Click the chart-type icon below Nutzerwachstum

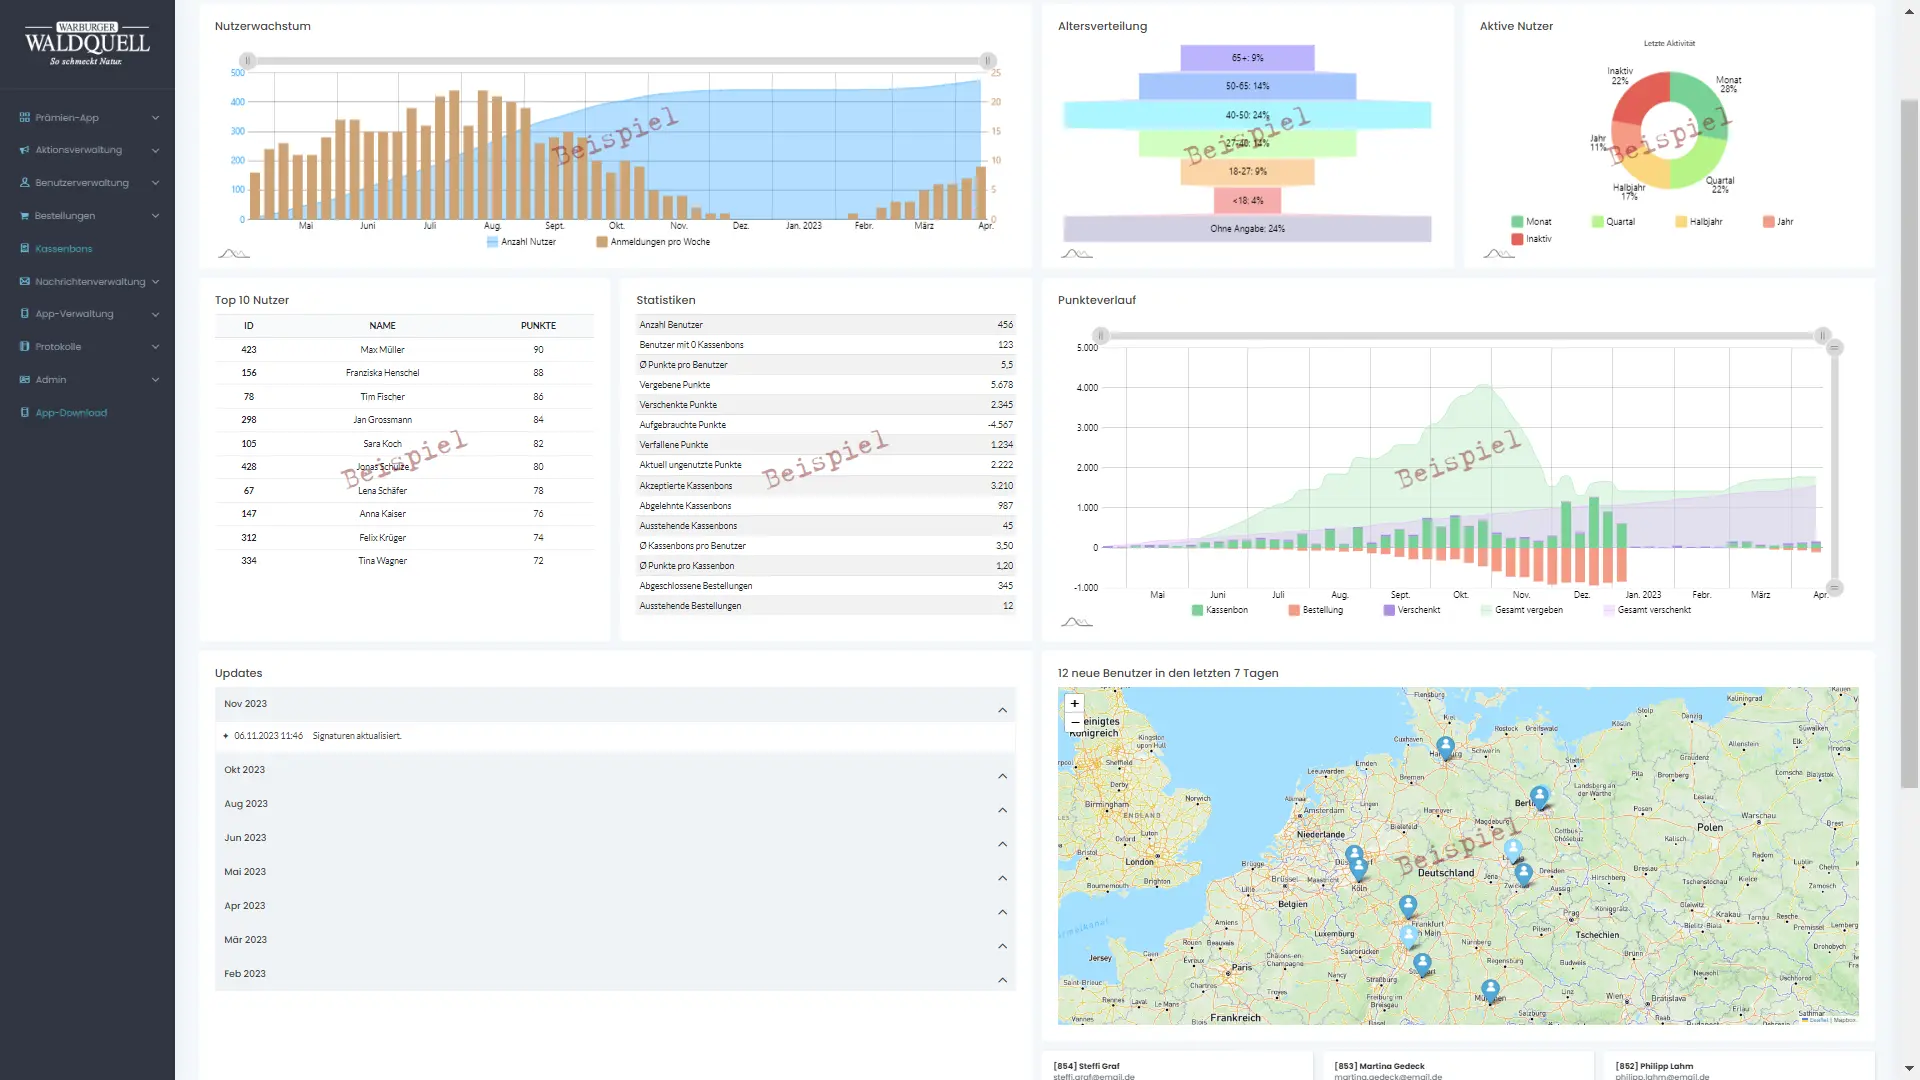click(233, 254)
